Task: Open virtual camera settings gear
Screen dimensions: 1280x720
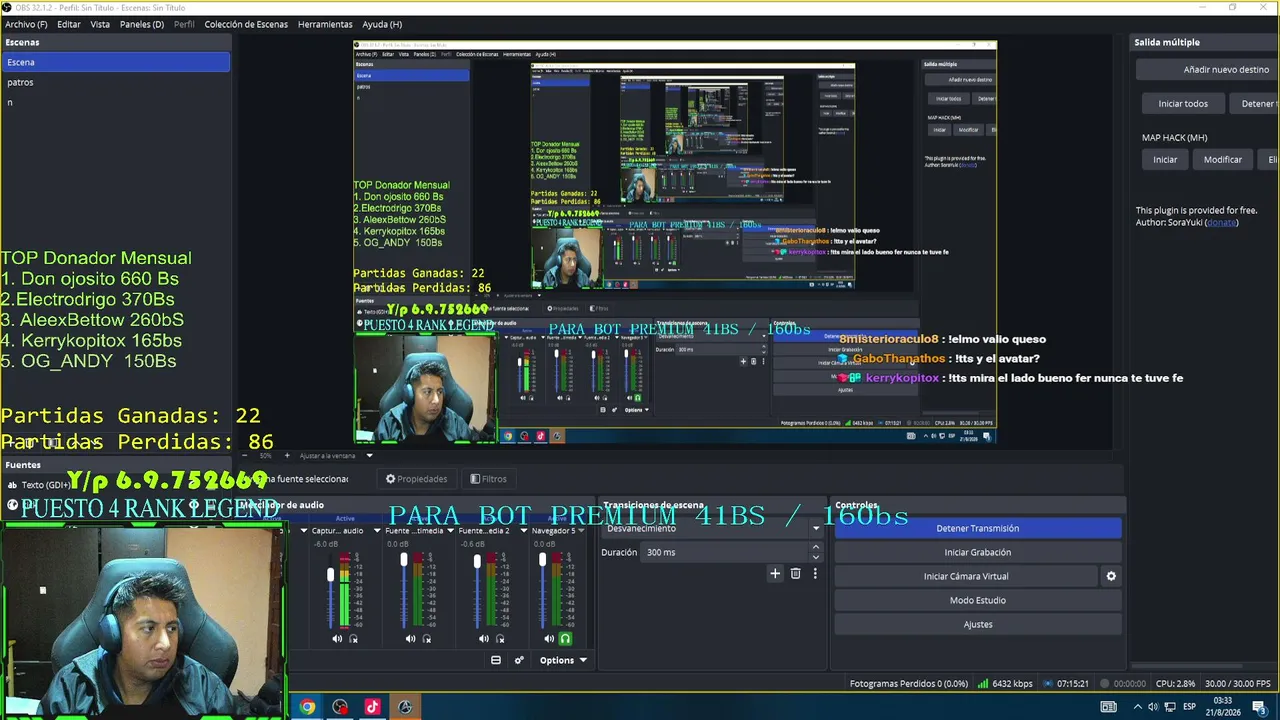Action: pos(1111,576)
